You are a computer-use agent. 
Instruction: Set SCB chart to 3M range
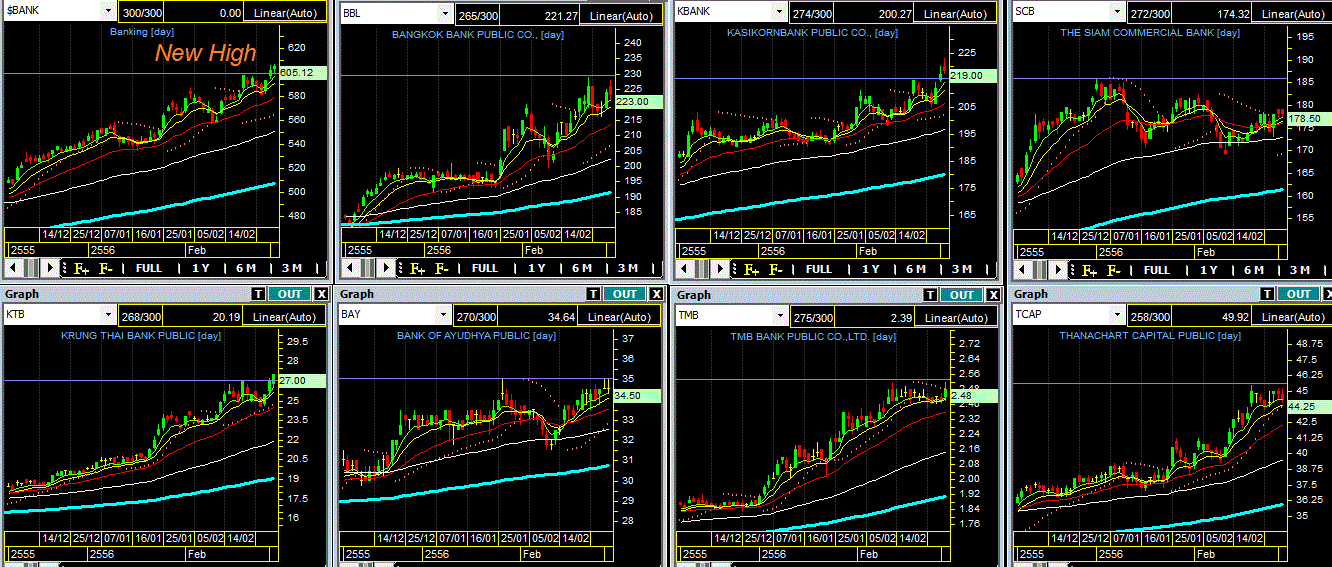coord(1300,269)
